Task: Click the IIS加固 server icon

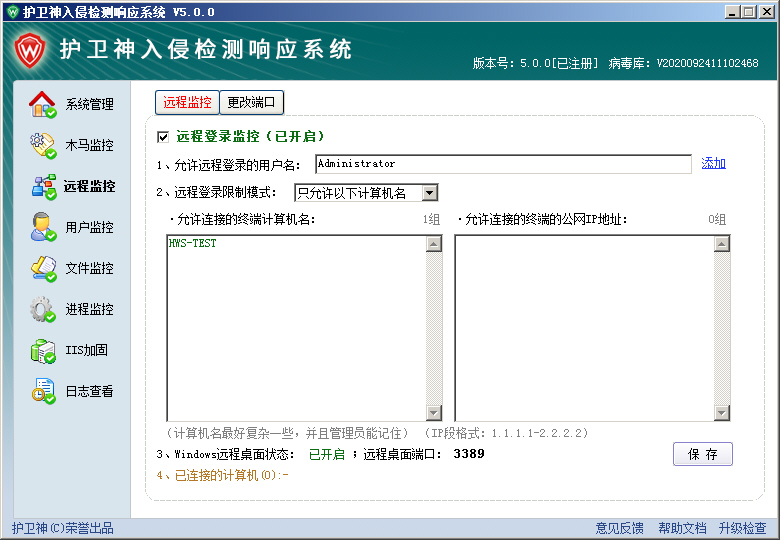Action: pyautogui.click(x=43, y=350)
